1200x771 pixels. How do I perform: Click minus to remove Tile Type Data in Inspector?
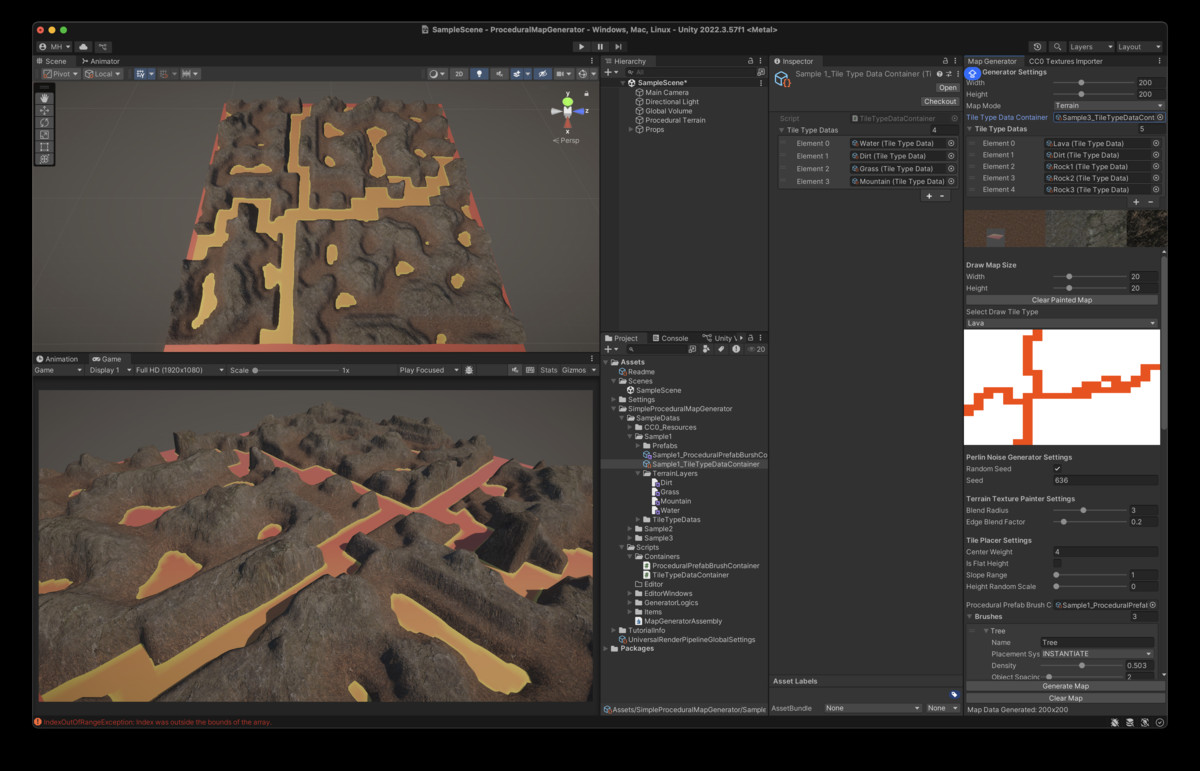[x=942, y=196]
